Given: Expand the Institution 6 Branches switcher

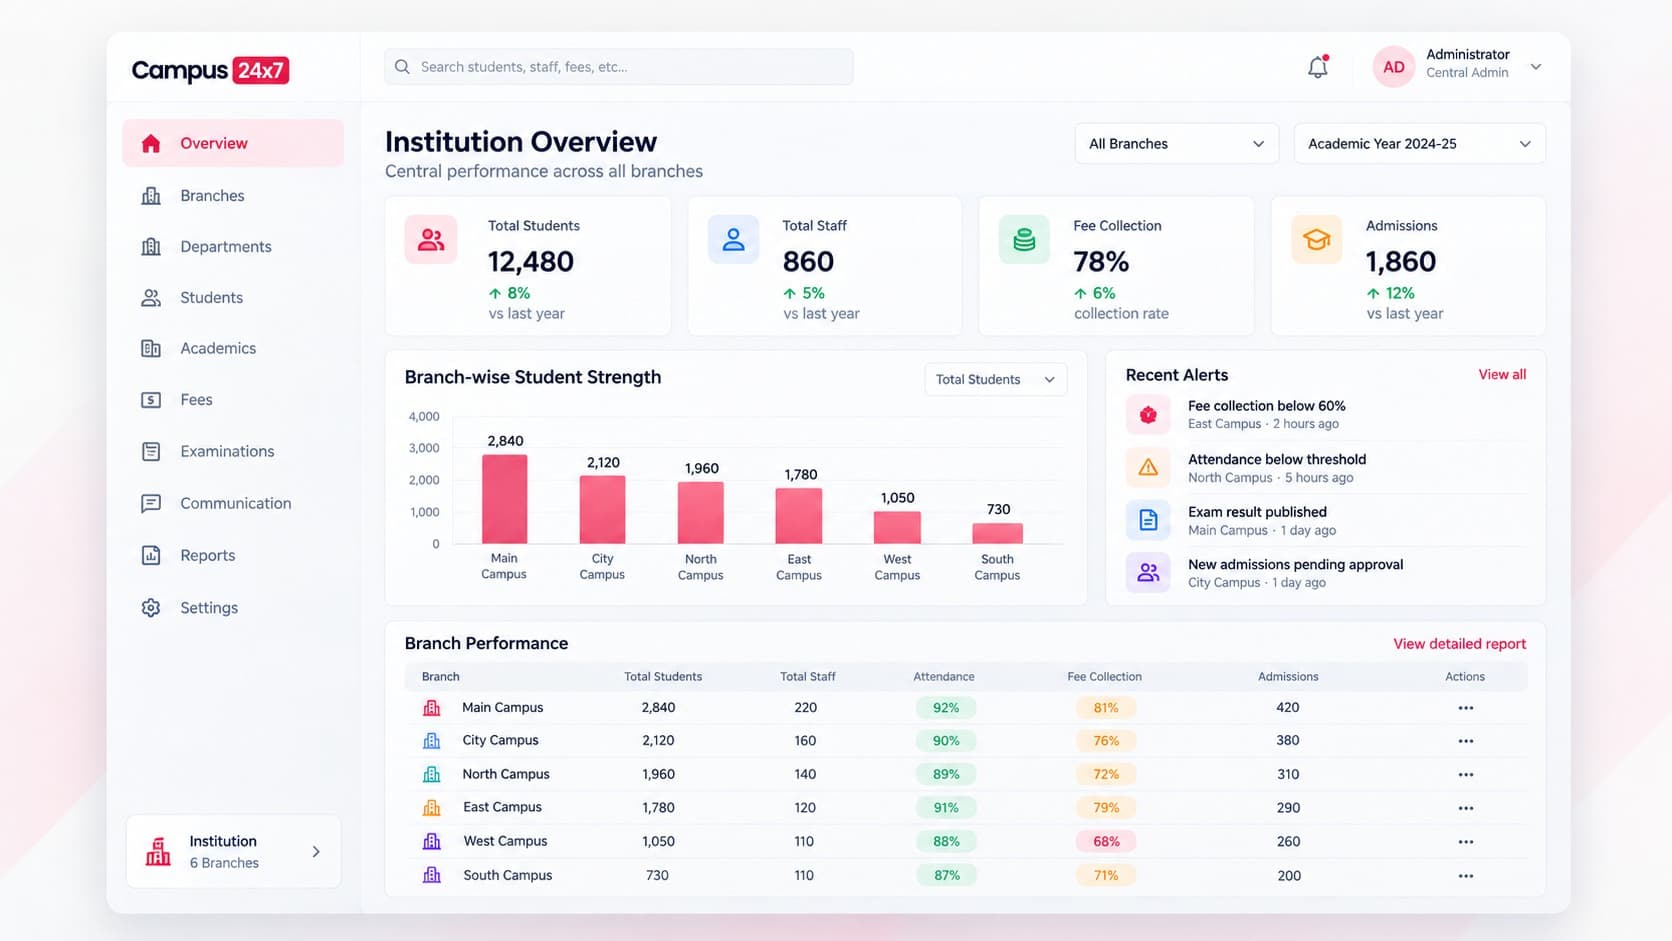Looking at the screenshot, I should click(x=234, y=852).
